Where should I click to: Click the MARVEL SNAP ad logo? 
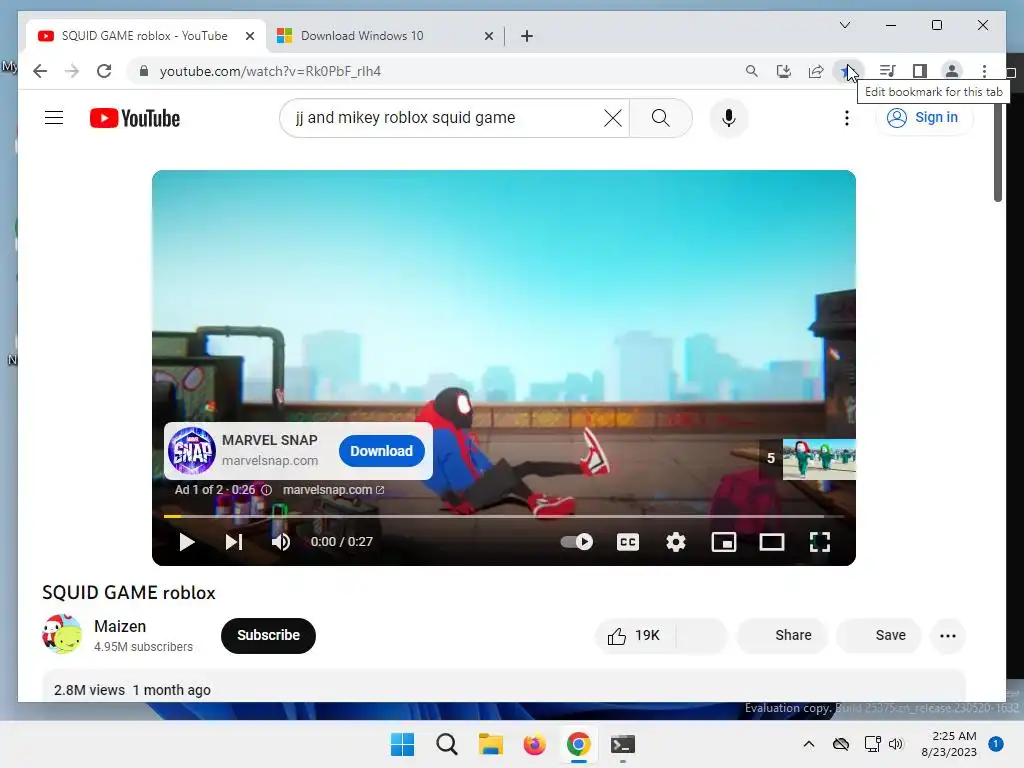point(191,451)
